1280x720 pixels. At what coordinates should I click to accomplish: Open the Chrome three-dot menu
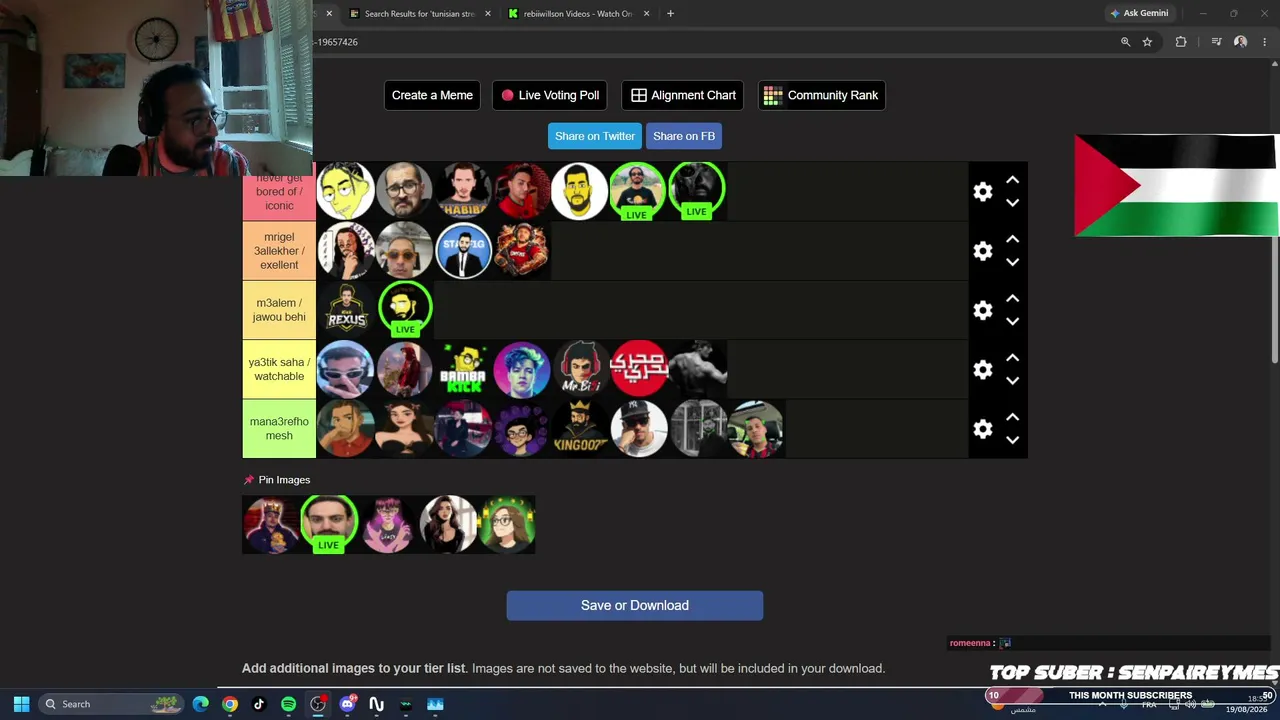tap(1264, 42)
